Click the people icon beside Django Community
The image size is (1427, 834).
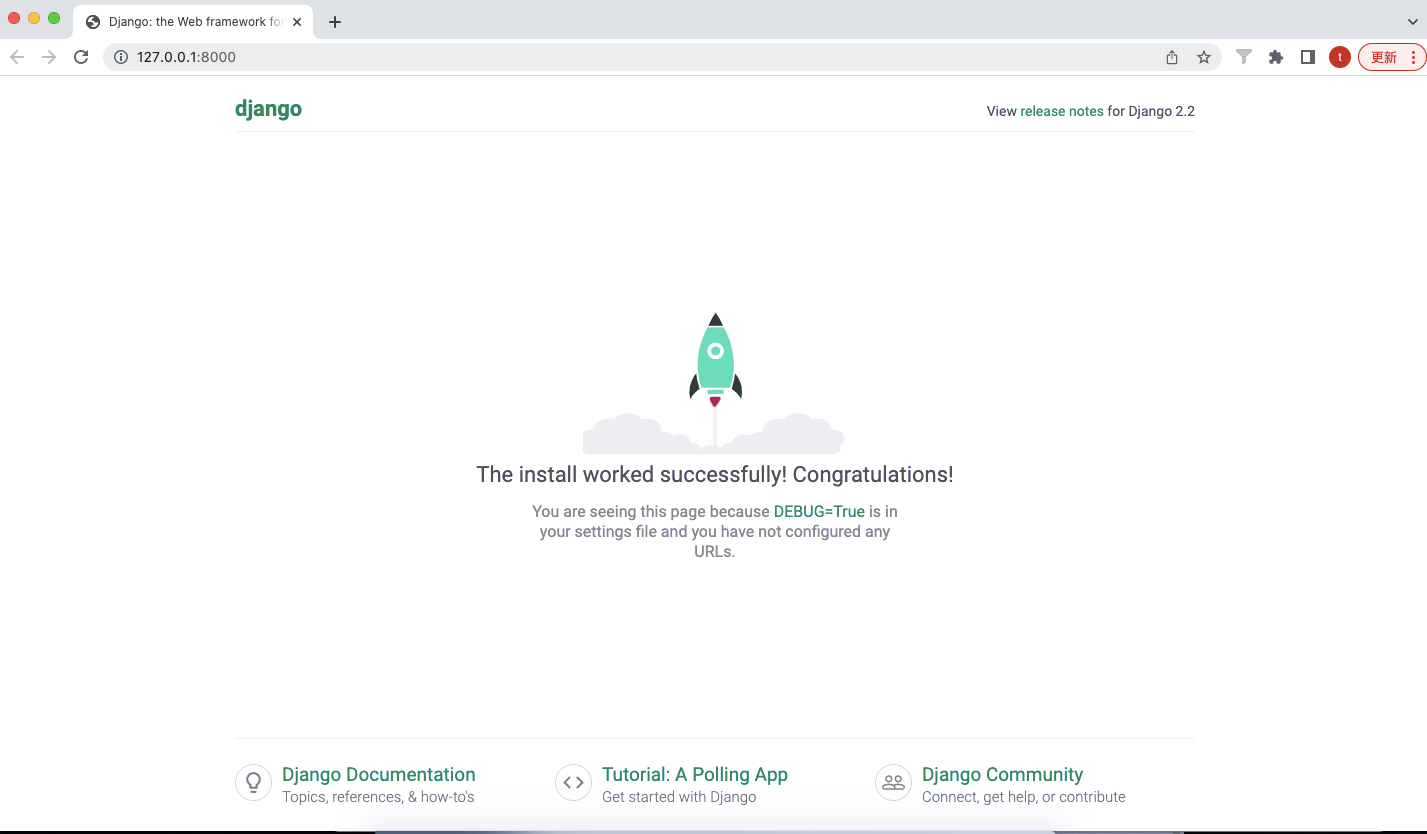point(893,783)
